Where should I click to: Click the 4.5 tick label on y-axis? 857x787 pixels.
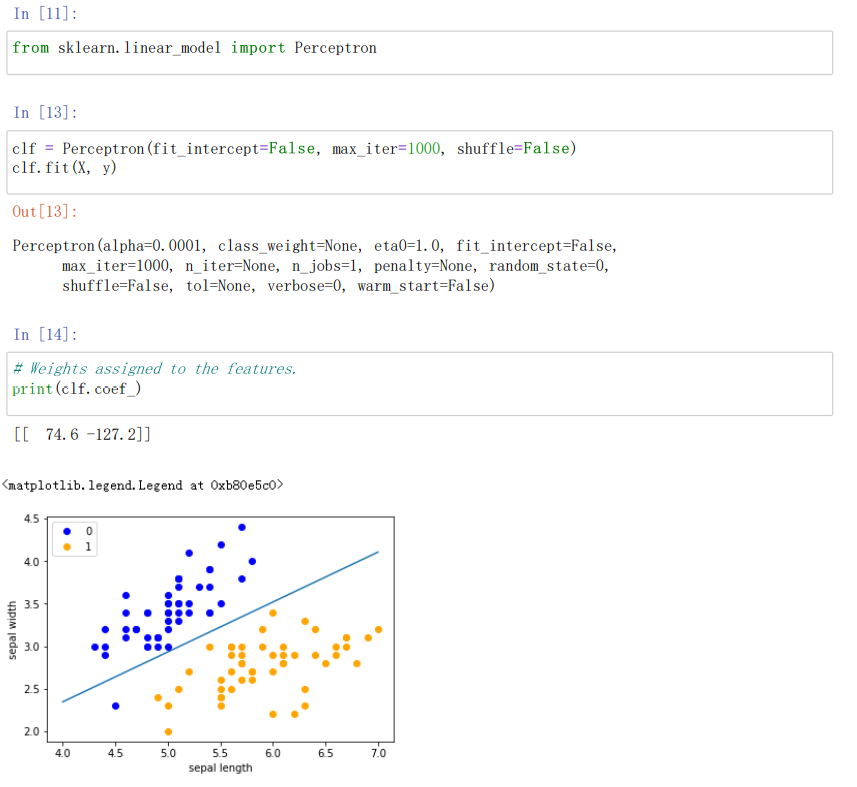pyautogui.click(x=31, y=519)
